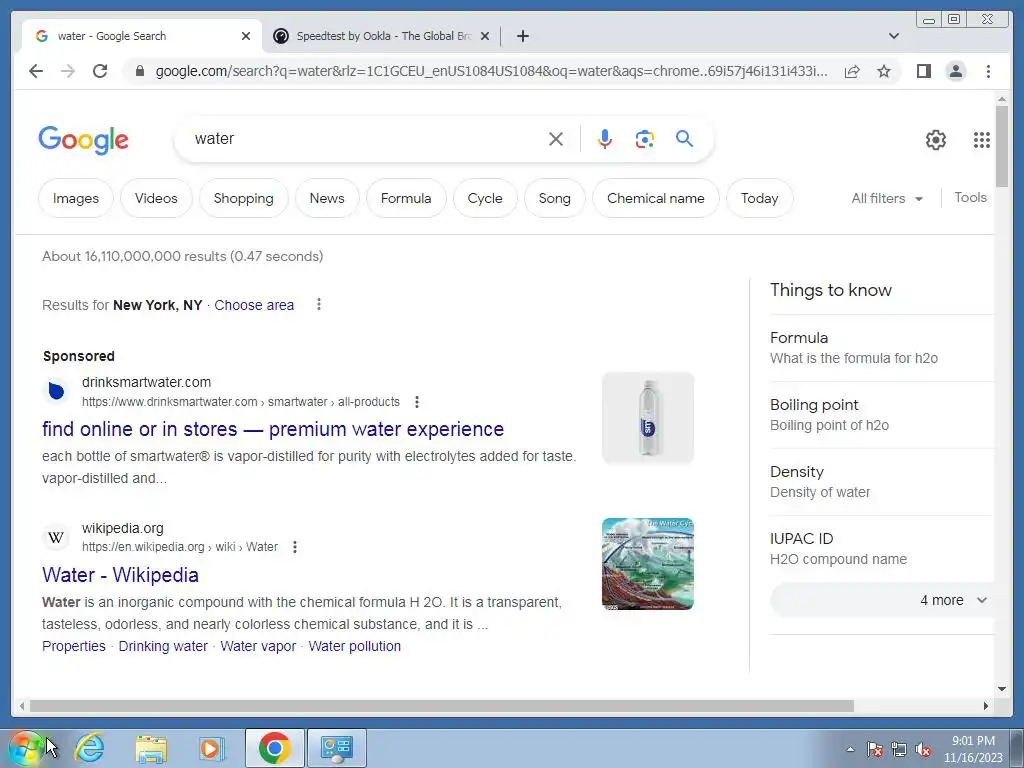Show hidden tray icons arrow
1024x768 pixels.
pos(850,750)
